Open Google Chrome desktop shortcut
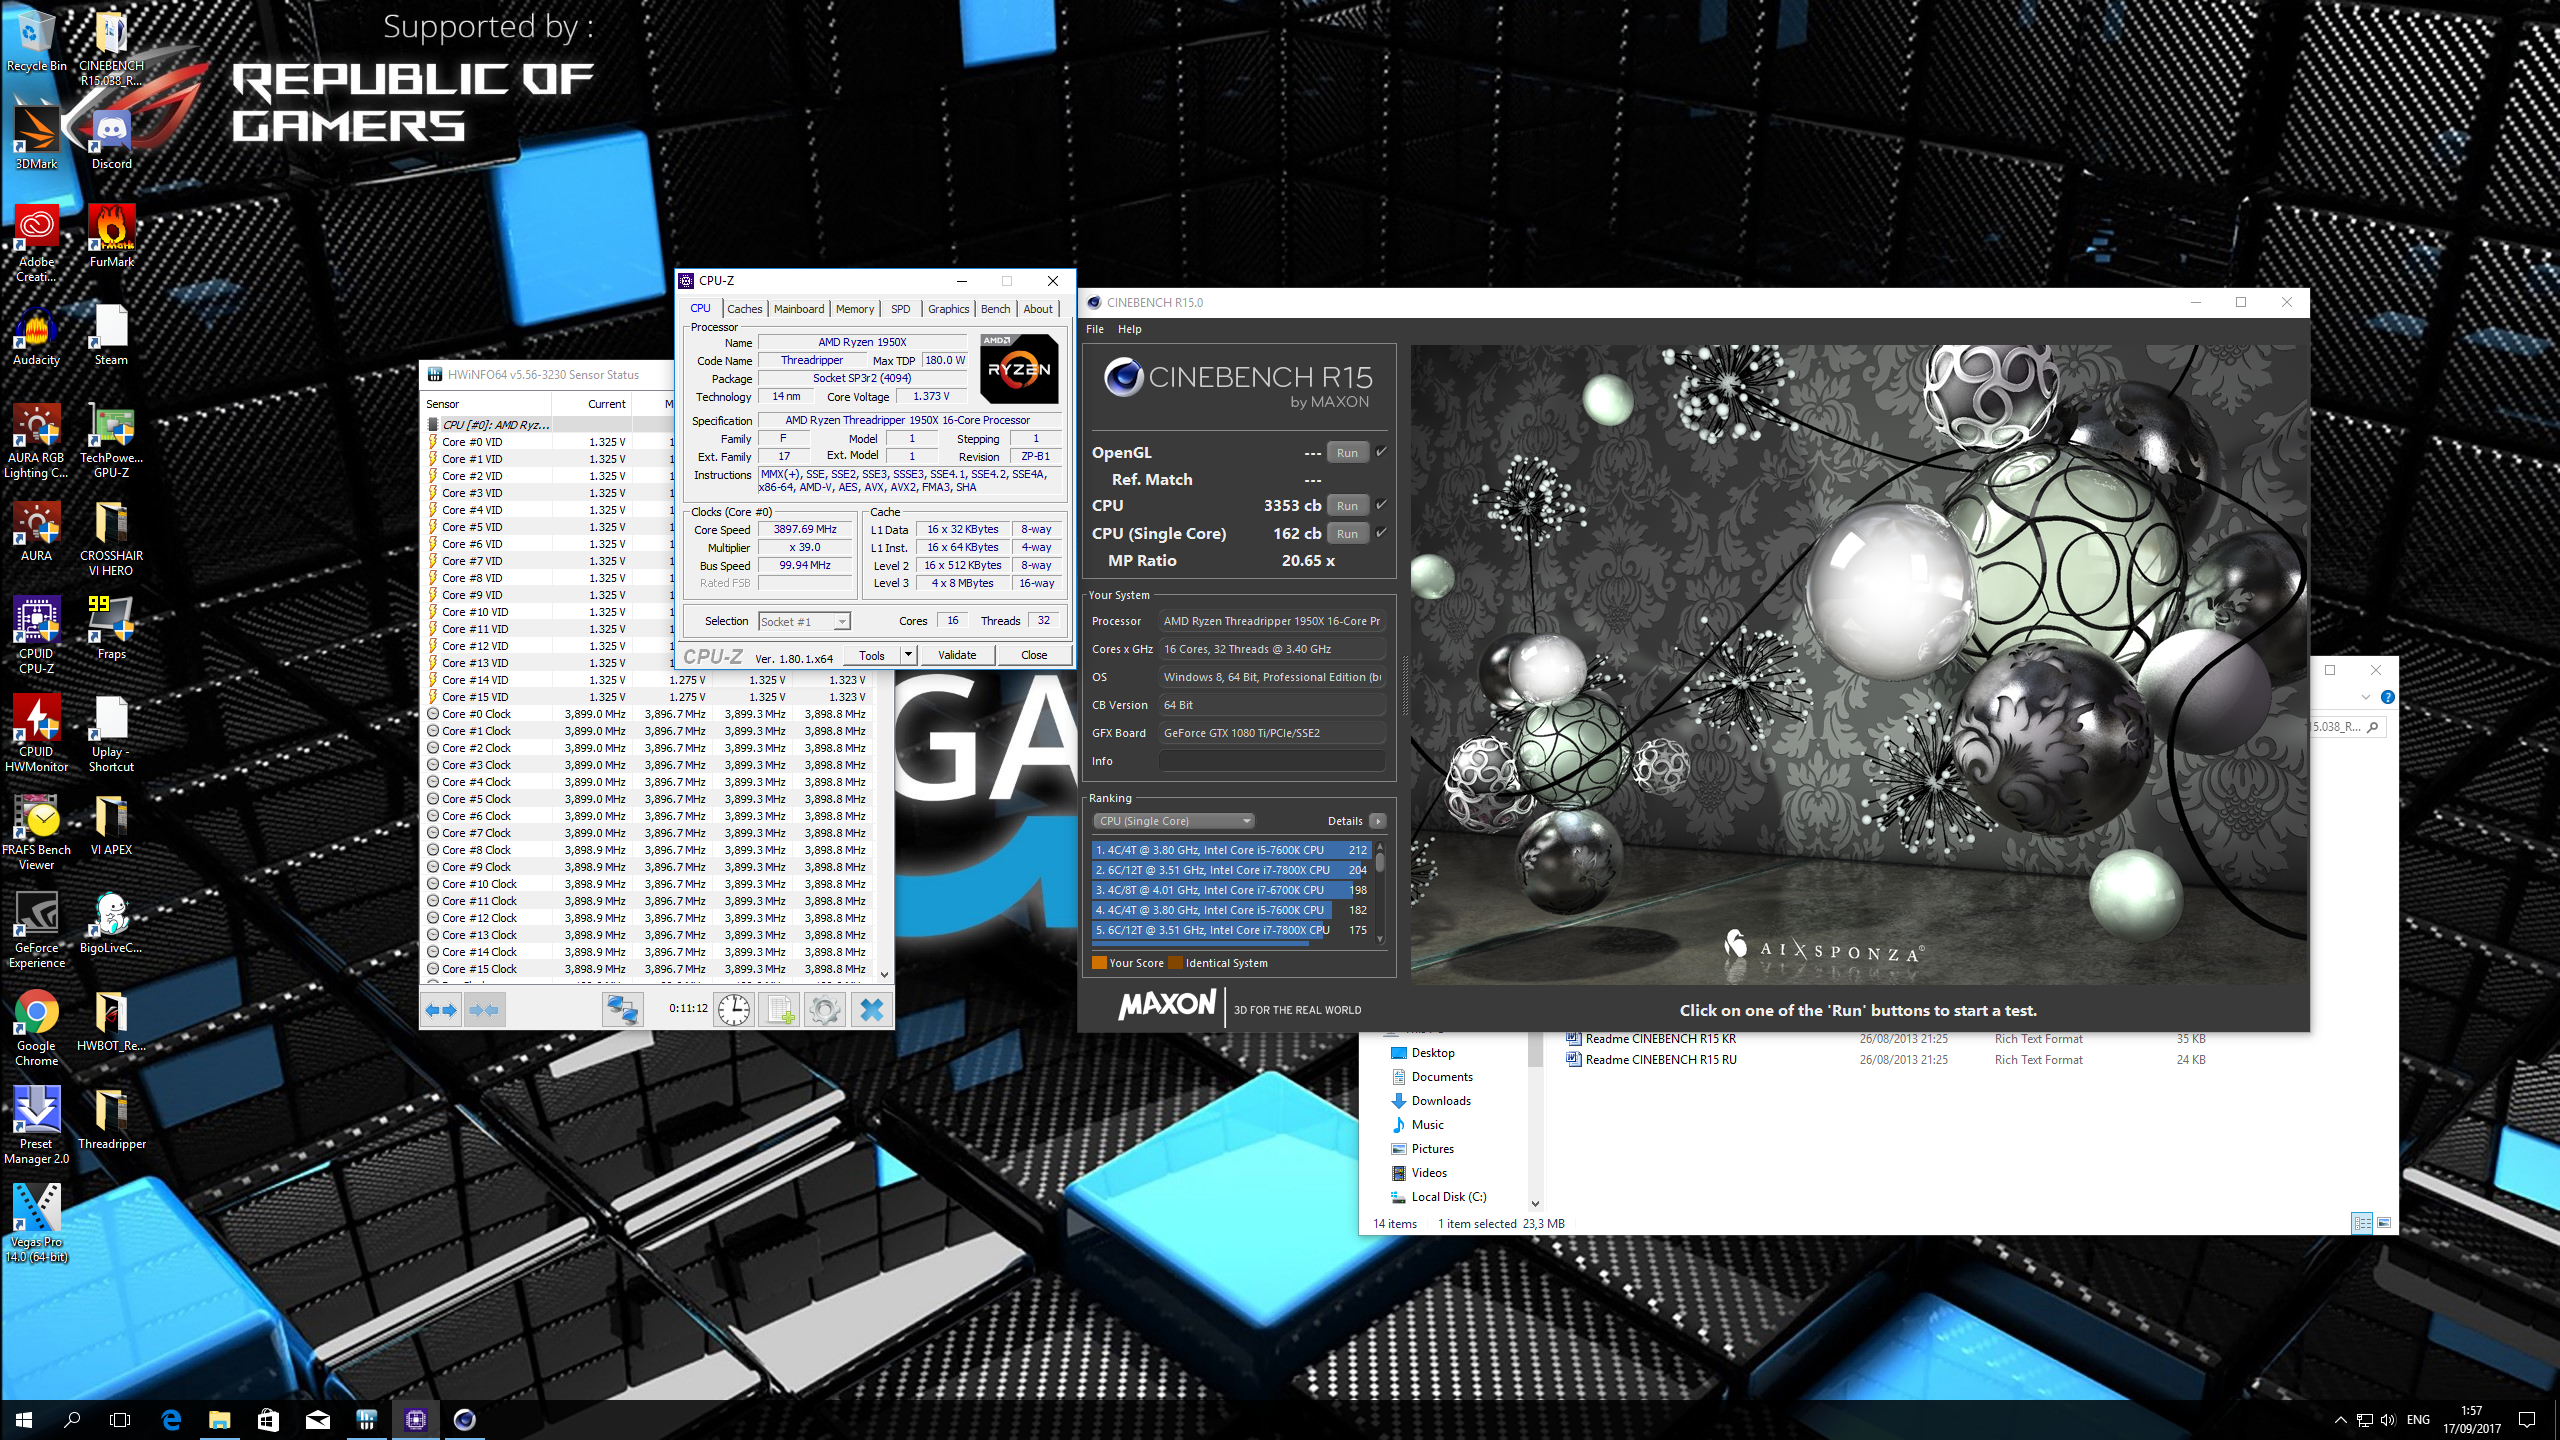This screenshot has height=1440, width=2560. [x=37, y=1028]
